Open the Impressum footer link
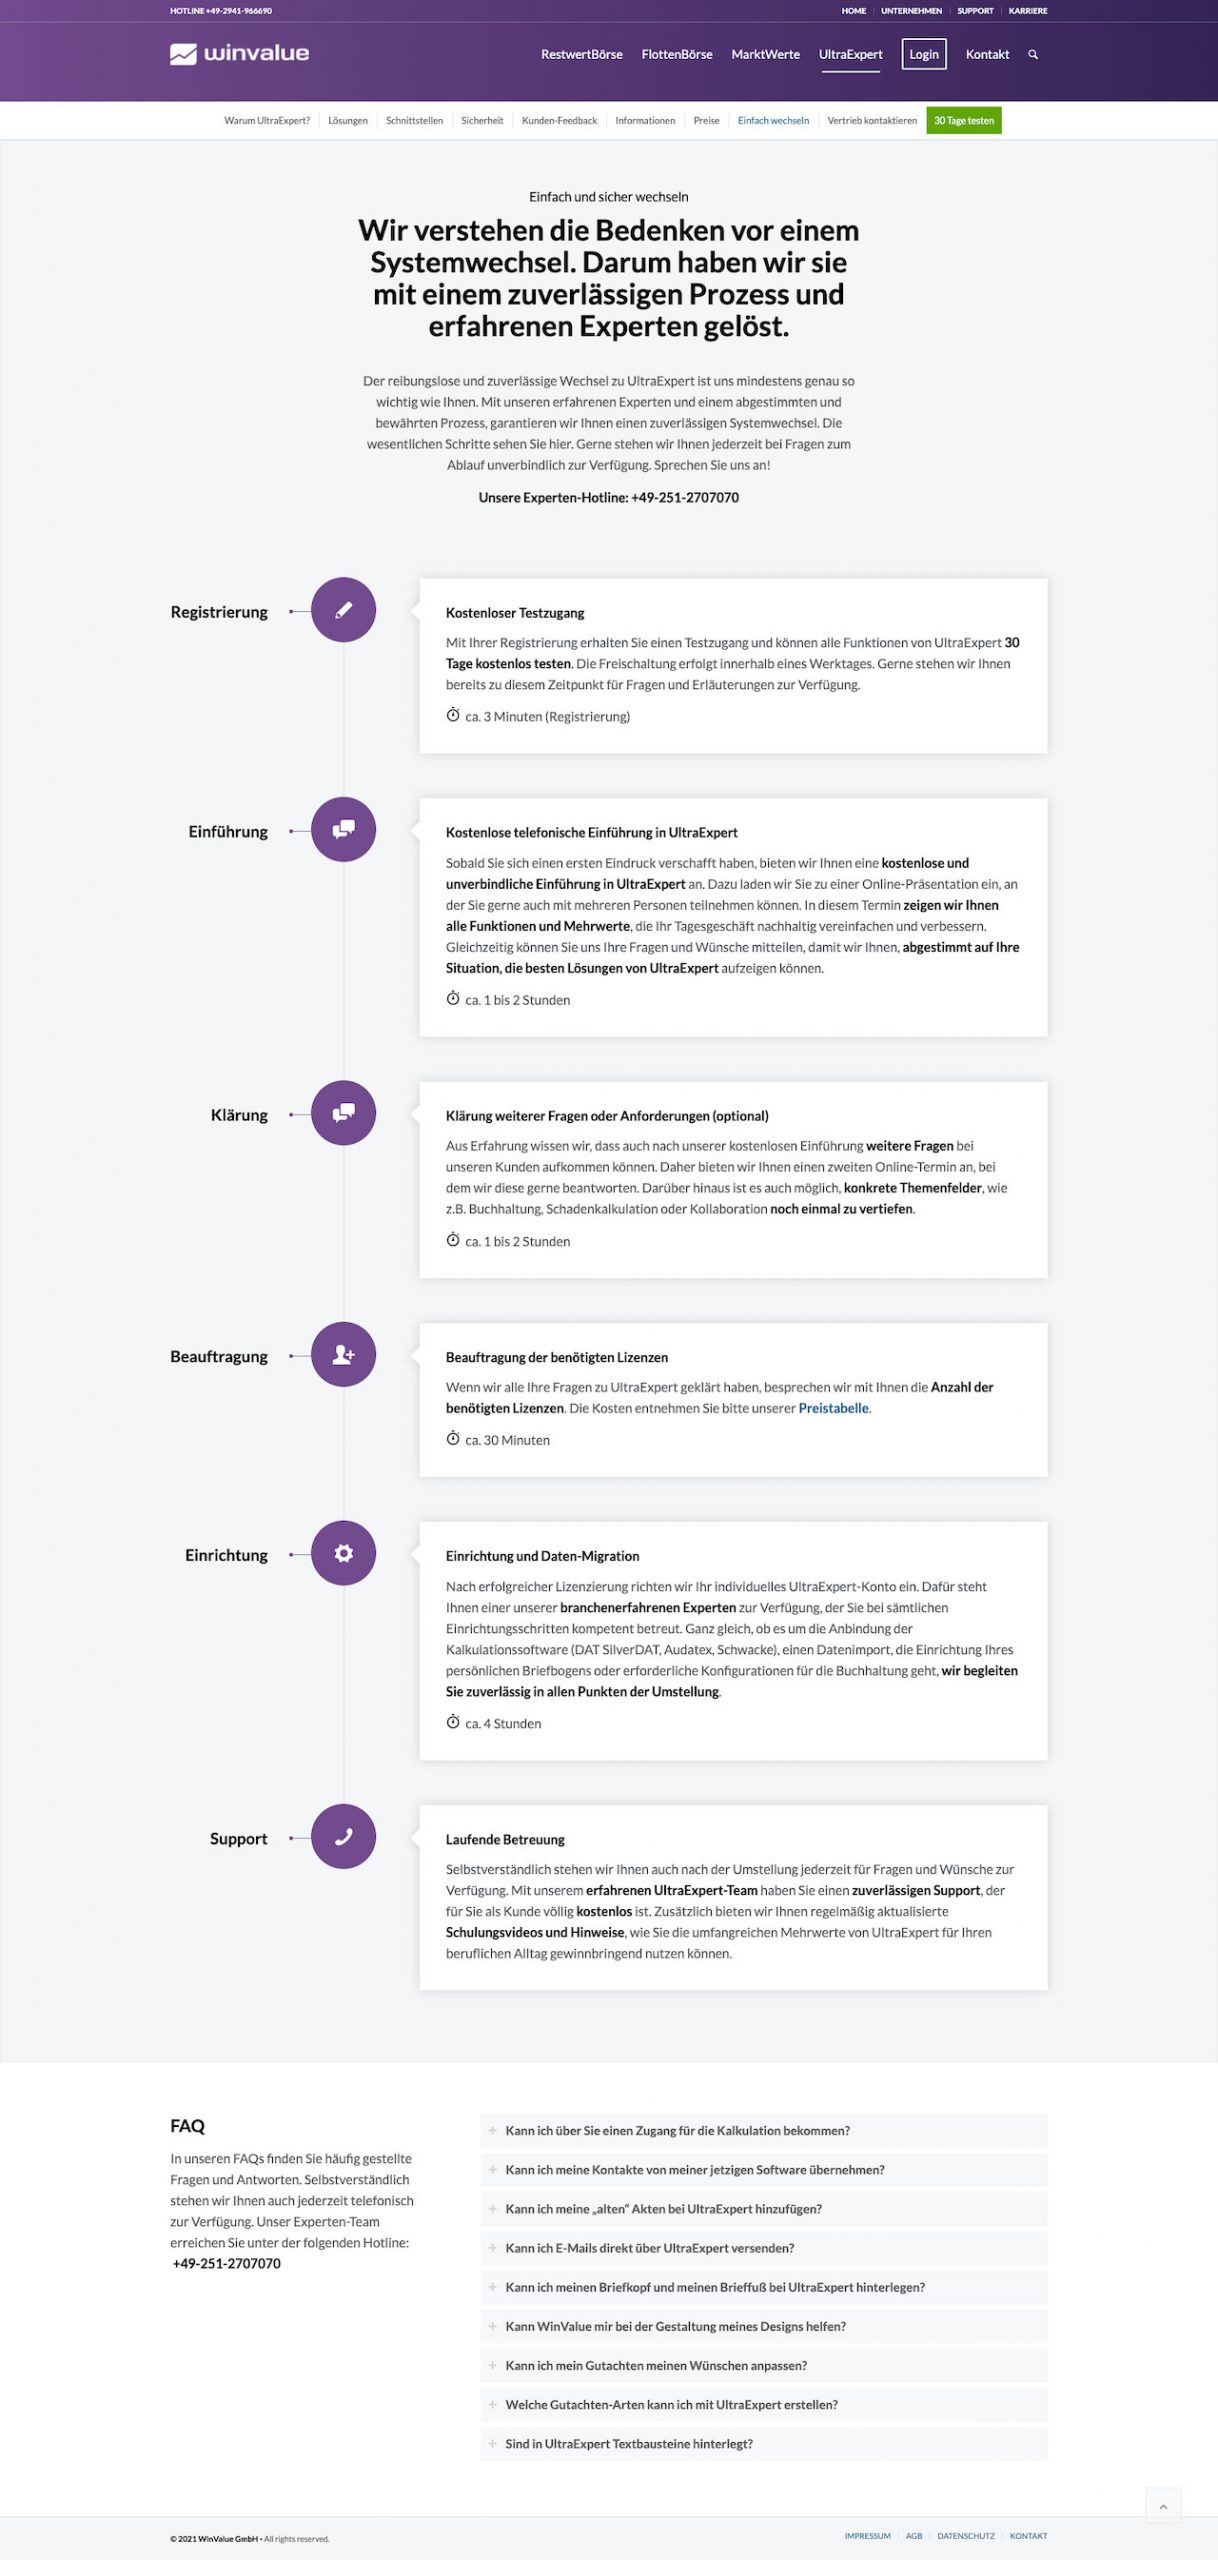 point(867,2536)
